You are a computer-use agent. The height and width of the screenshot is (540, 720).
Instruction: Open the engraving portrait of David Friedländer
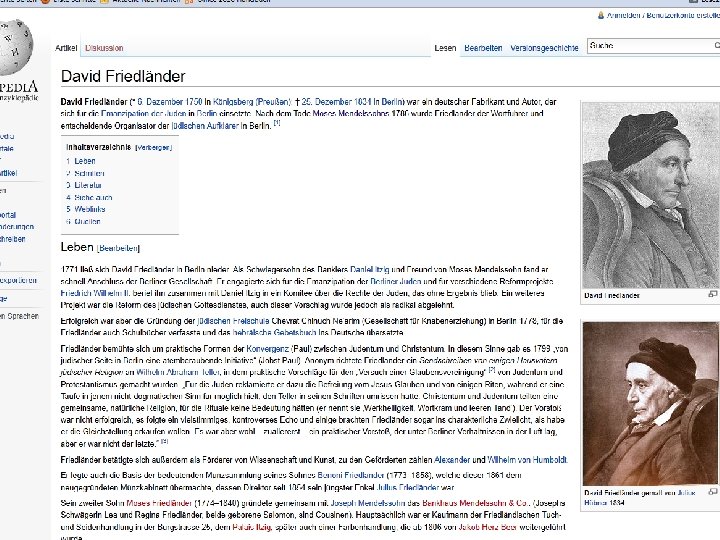click(x=650, y=195)
